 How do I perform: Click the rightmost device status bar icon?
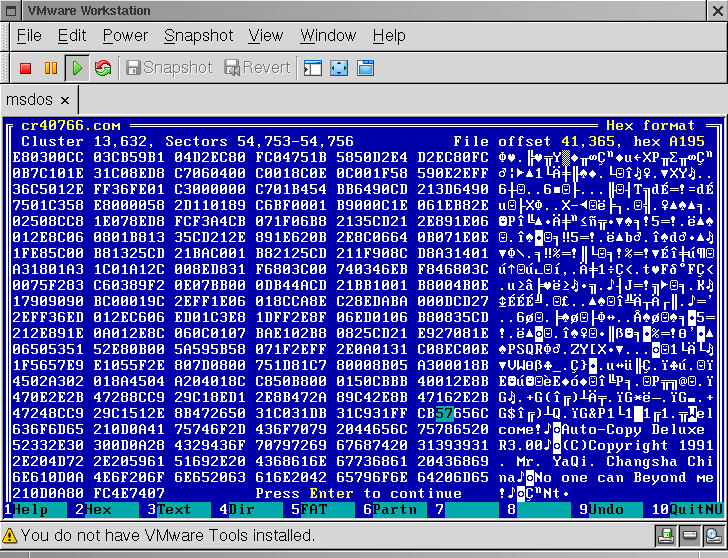[x=713, y=536]
